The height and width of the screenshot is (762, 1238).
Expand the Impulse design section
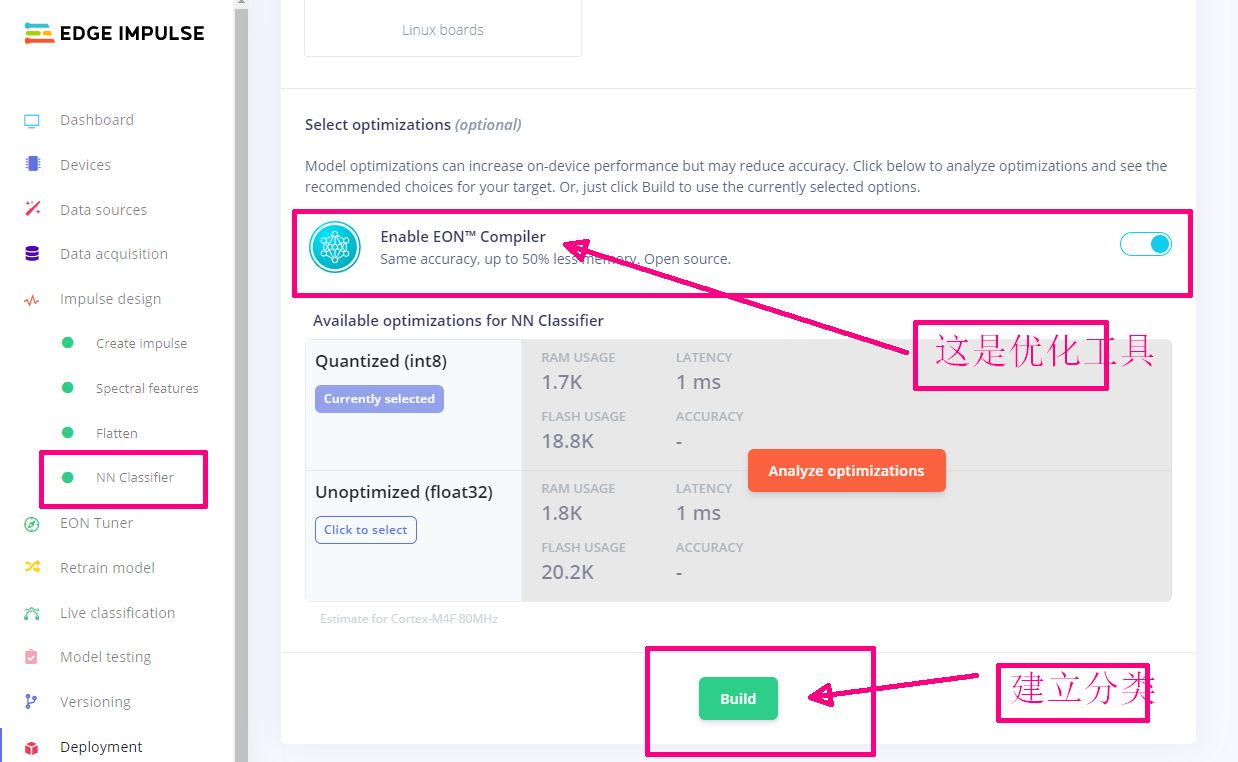[x=110, y=299]
